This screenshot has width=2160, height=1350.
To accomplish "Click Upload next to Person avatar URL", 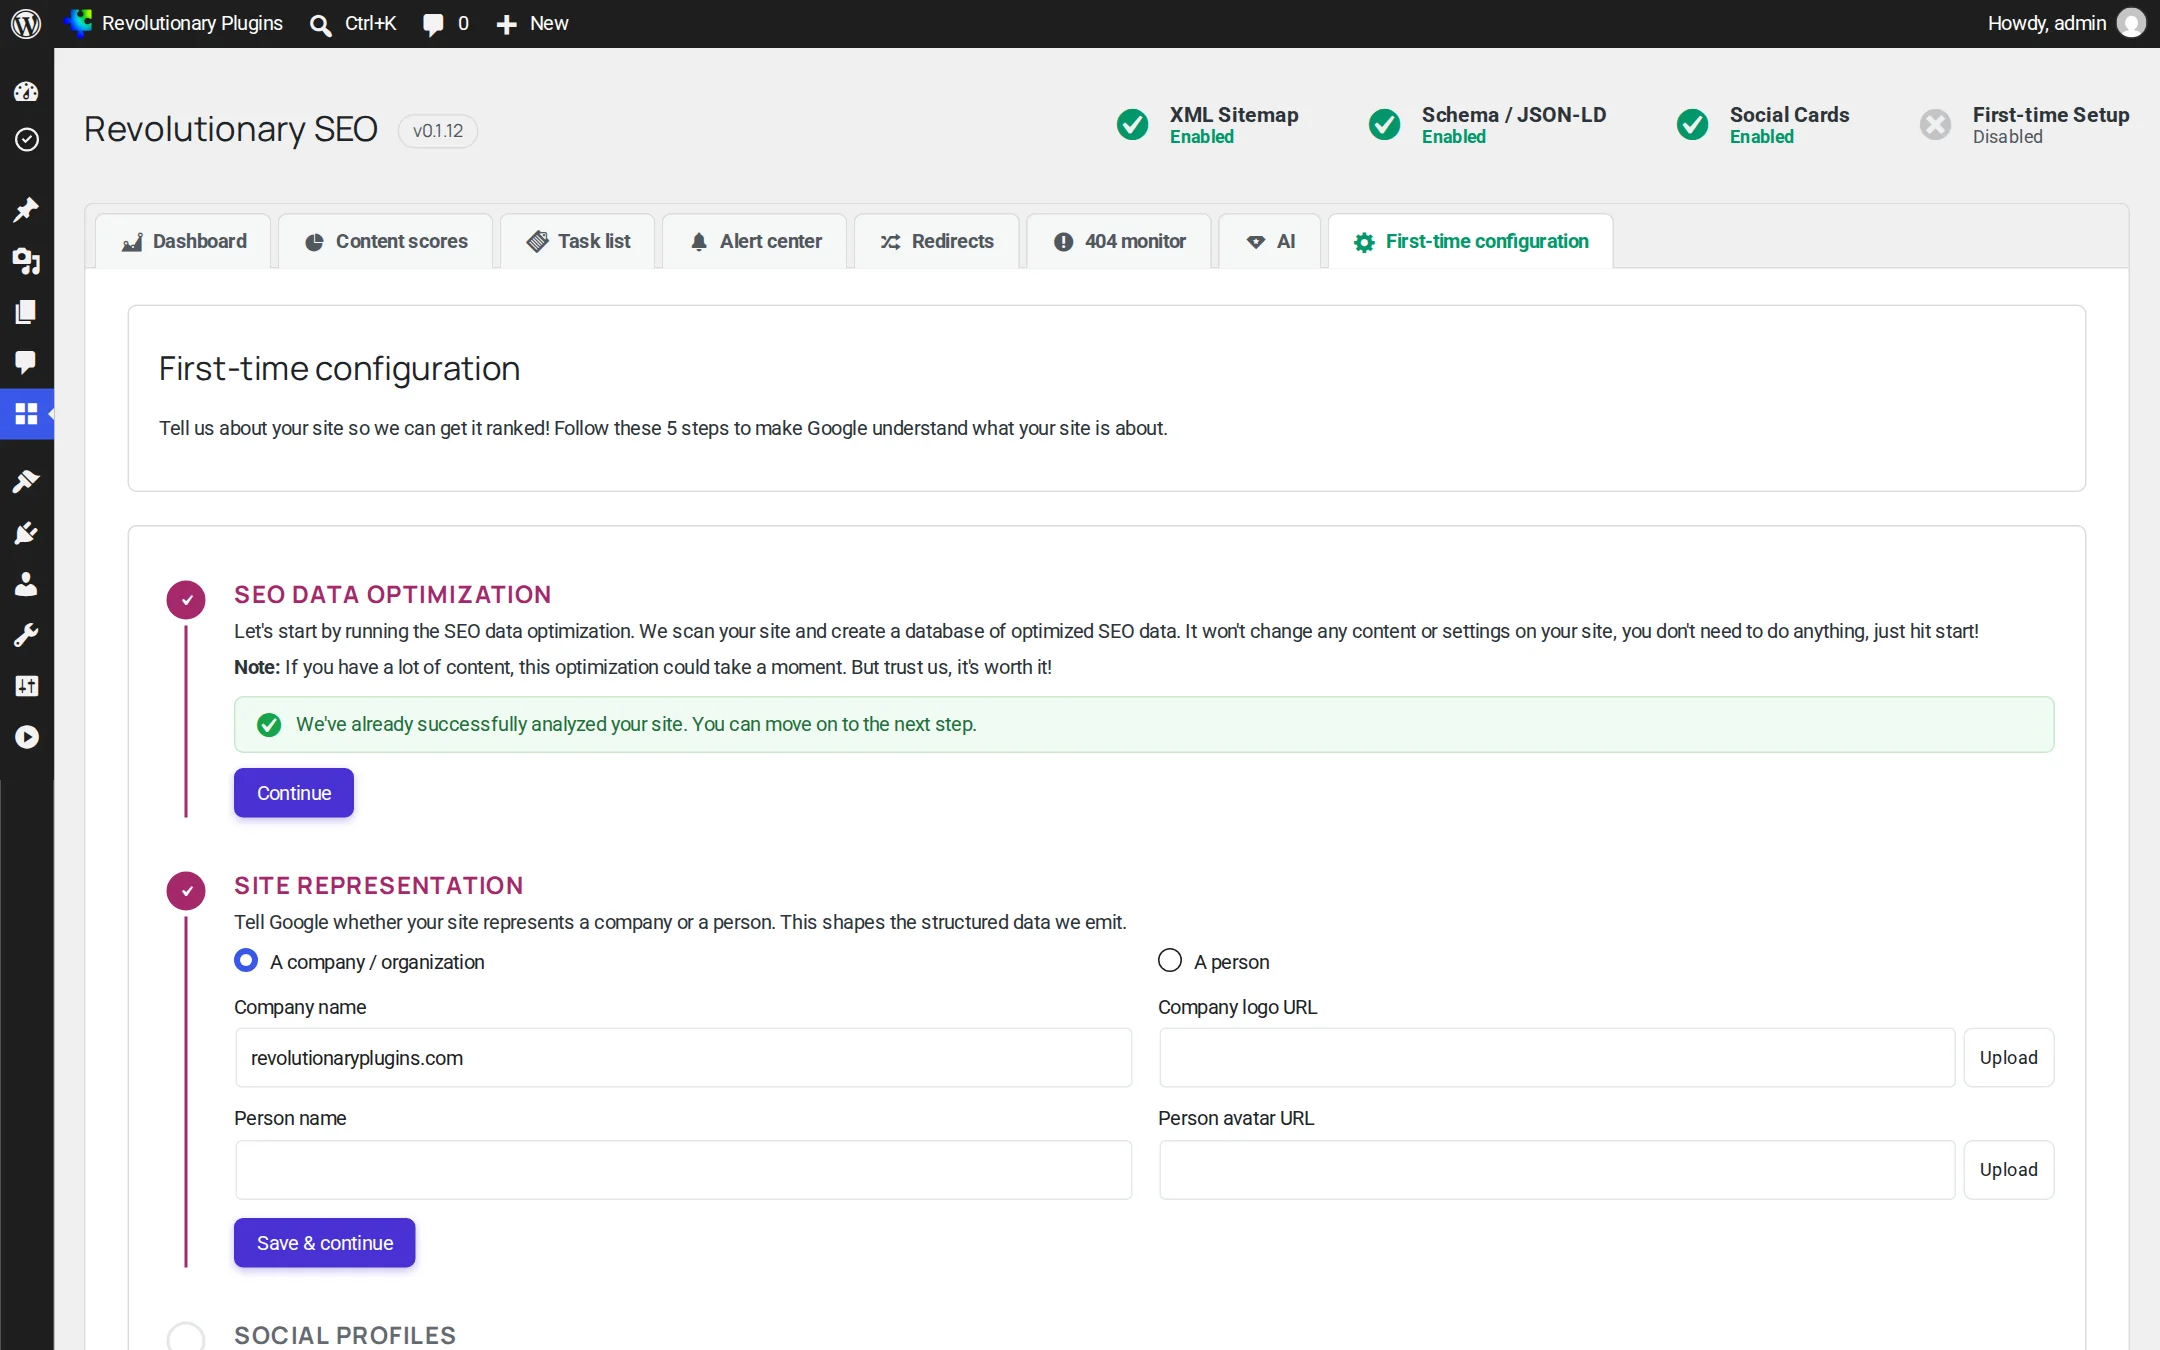I will pos(2009,1170).
